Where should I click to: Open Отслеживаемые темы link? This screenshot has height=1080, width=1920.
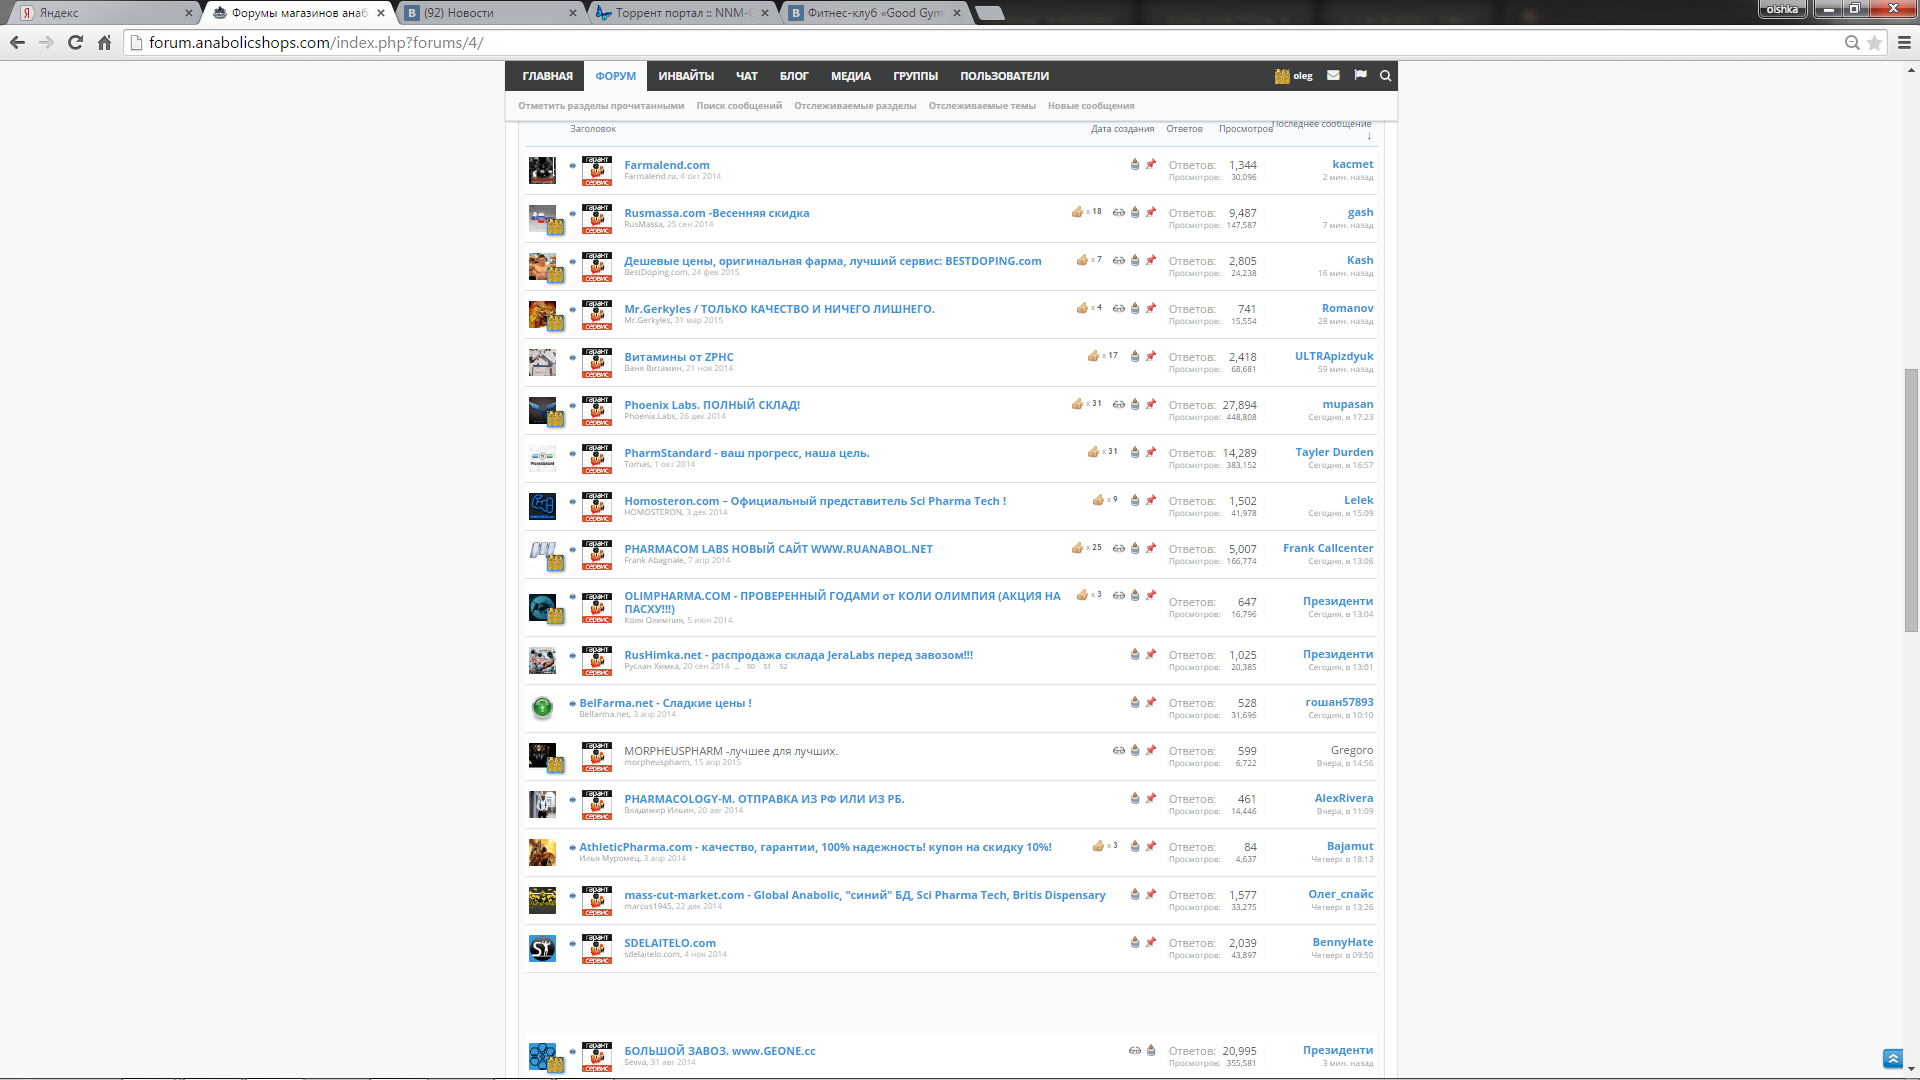(x=982, y=106)
